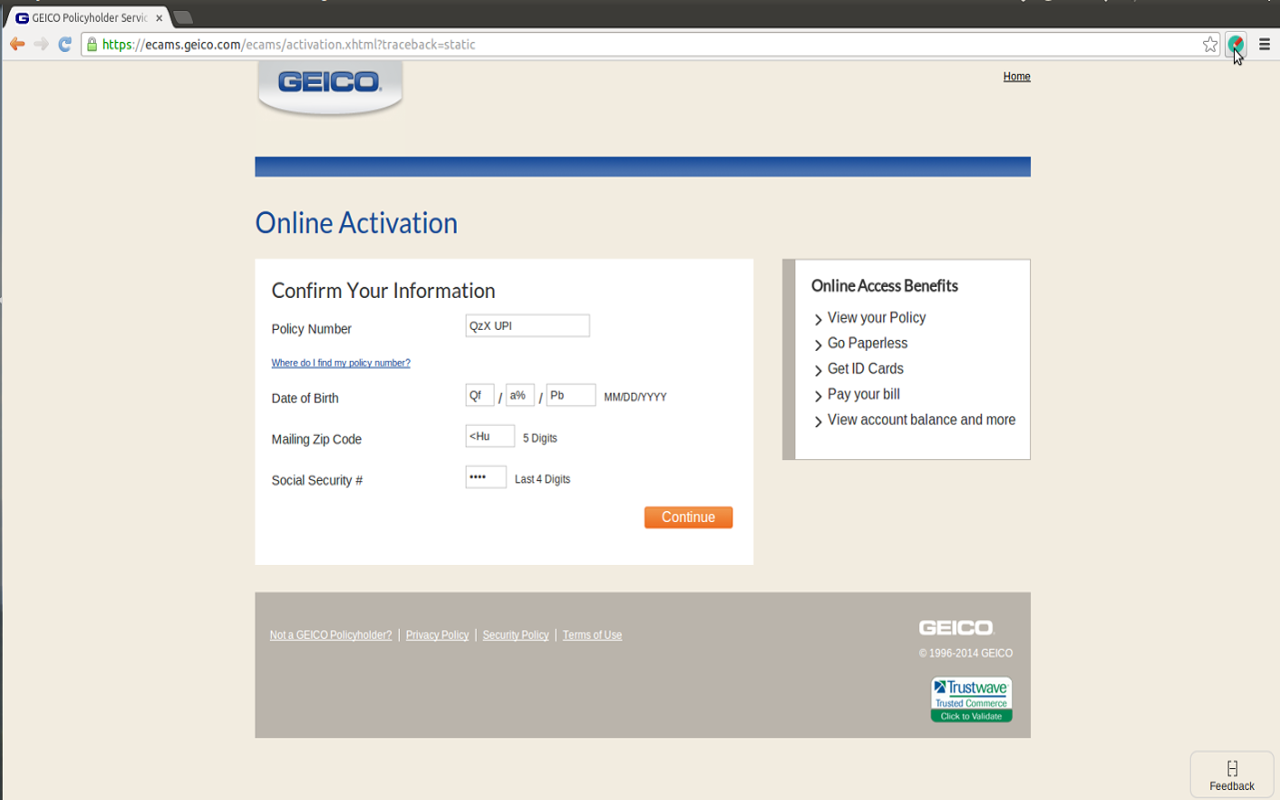Click the browser back arrow
Image resolution: width=1280 pixels, height=800 pixels.
click(17, 44)
